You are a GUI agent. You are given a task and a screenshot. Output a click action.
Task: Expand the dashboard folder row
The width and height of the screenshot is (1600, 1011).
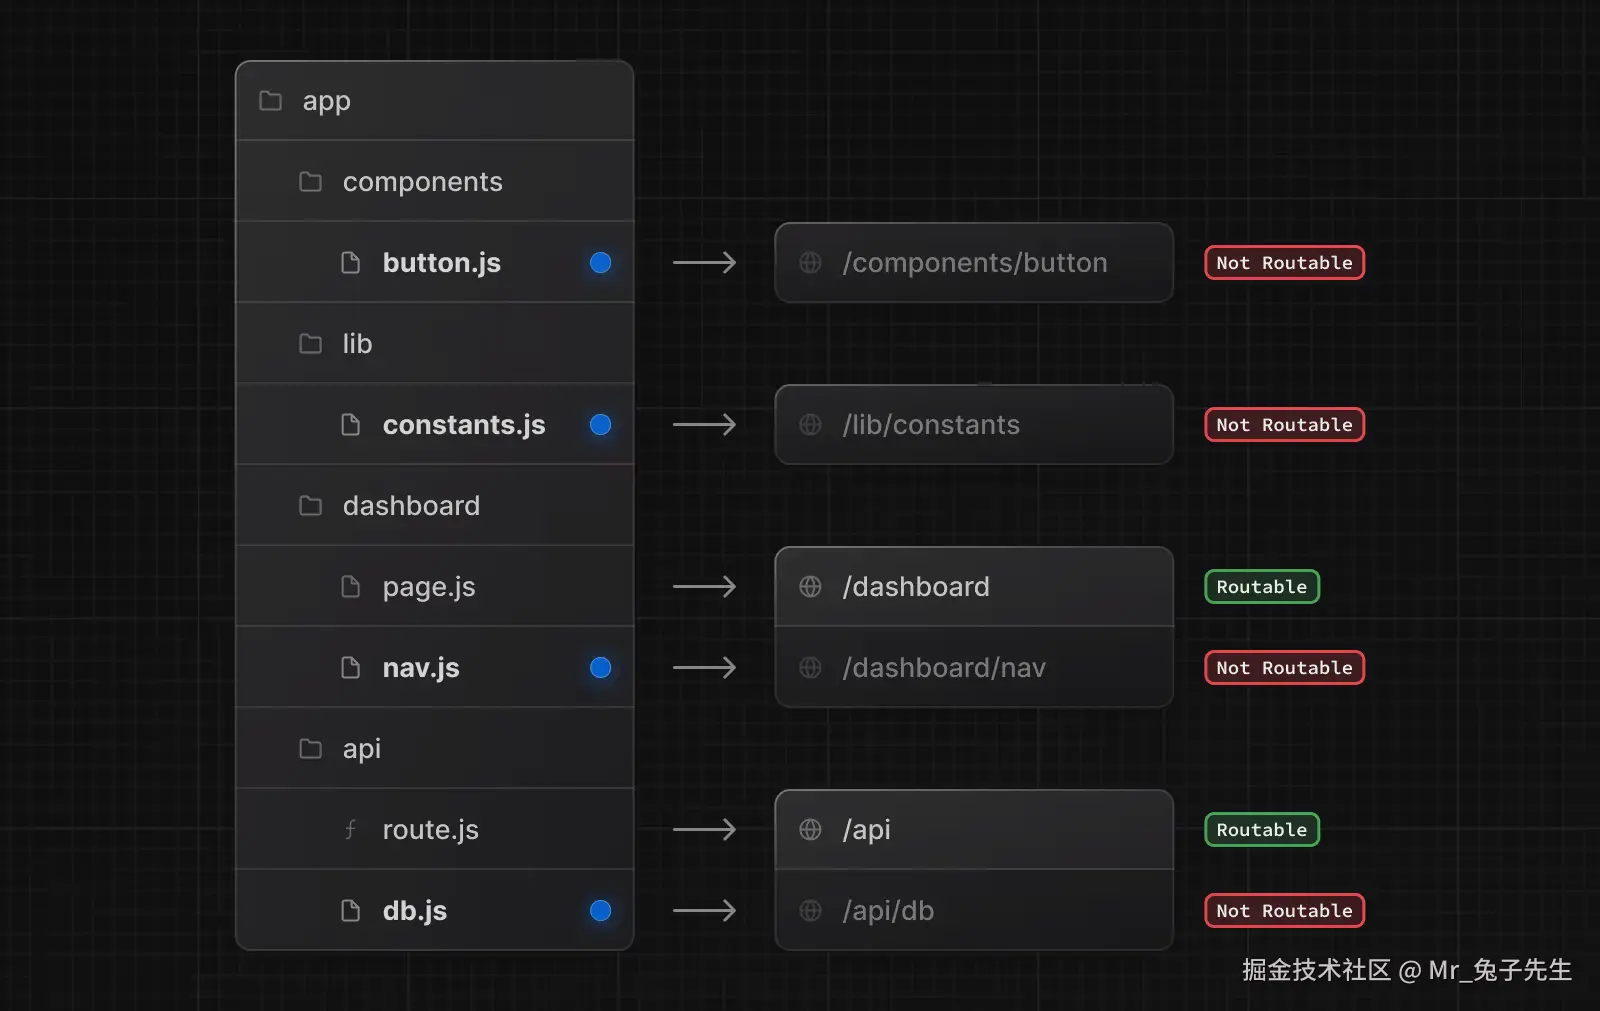(x=411, y=506)
